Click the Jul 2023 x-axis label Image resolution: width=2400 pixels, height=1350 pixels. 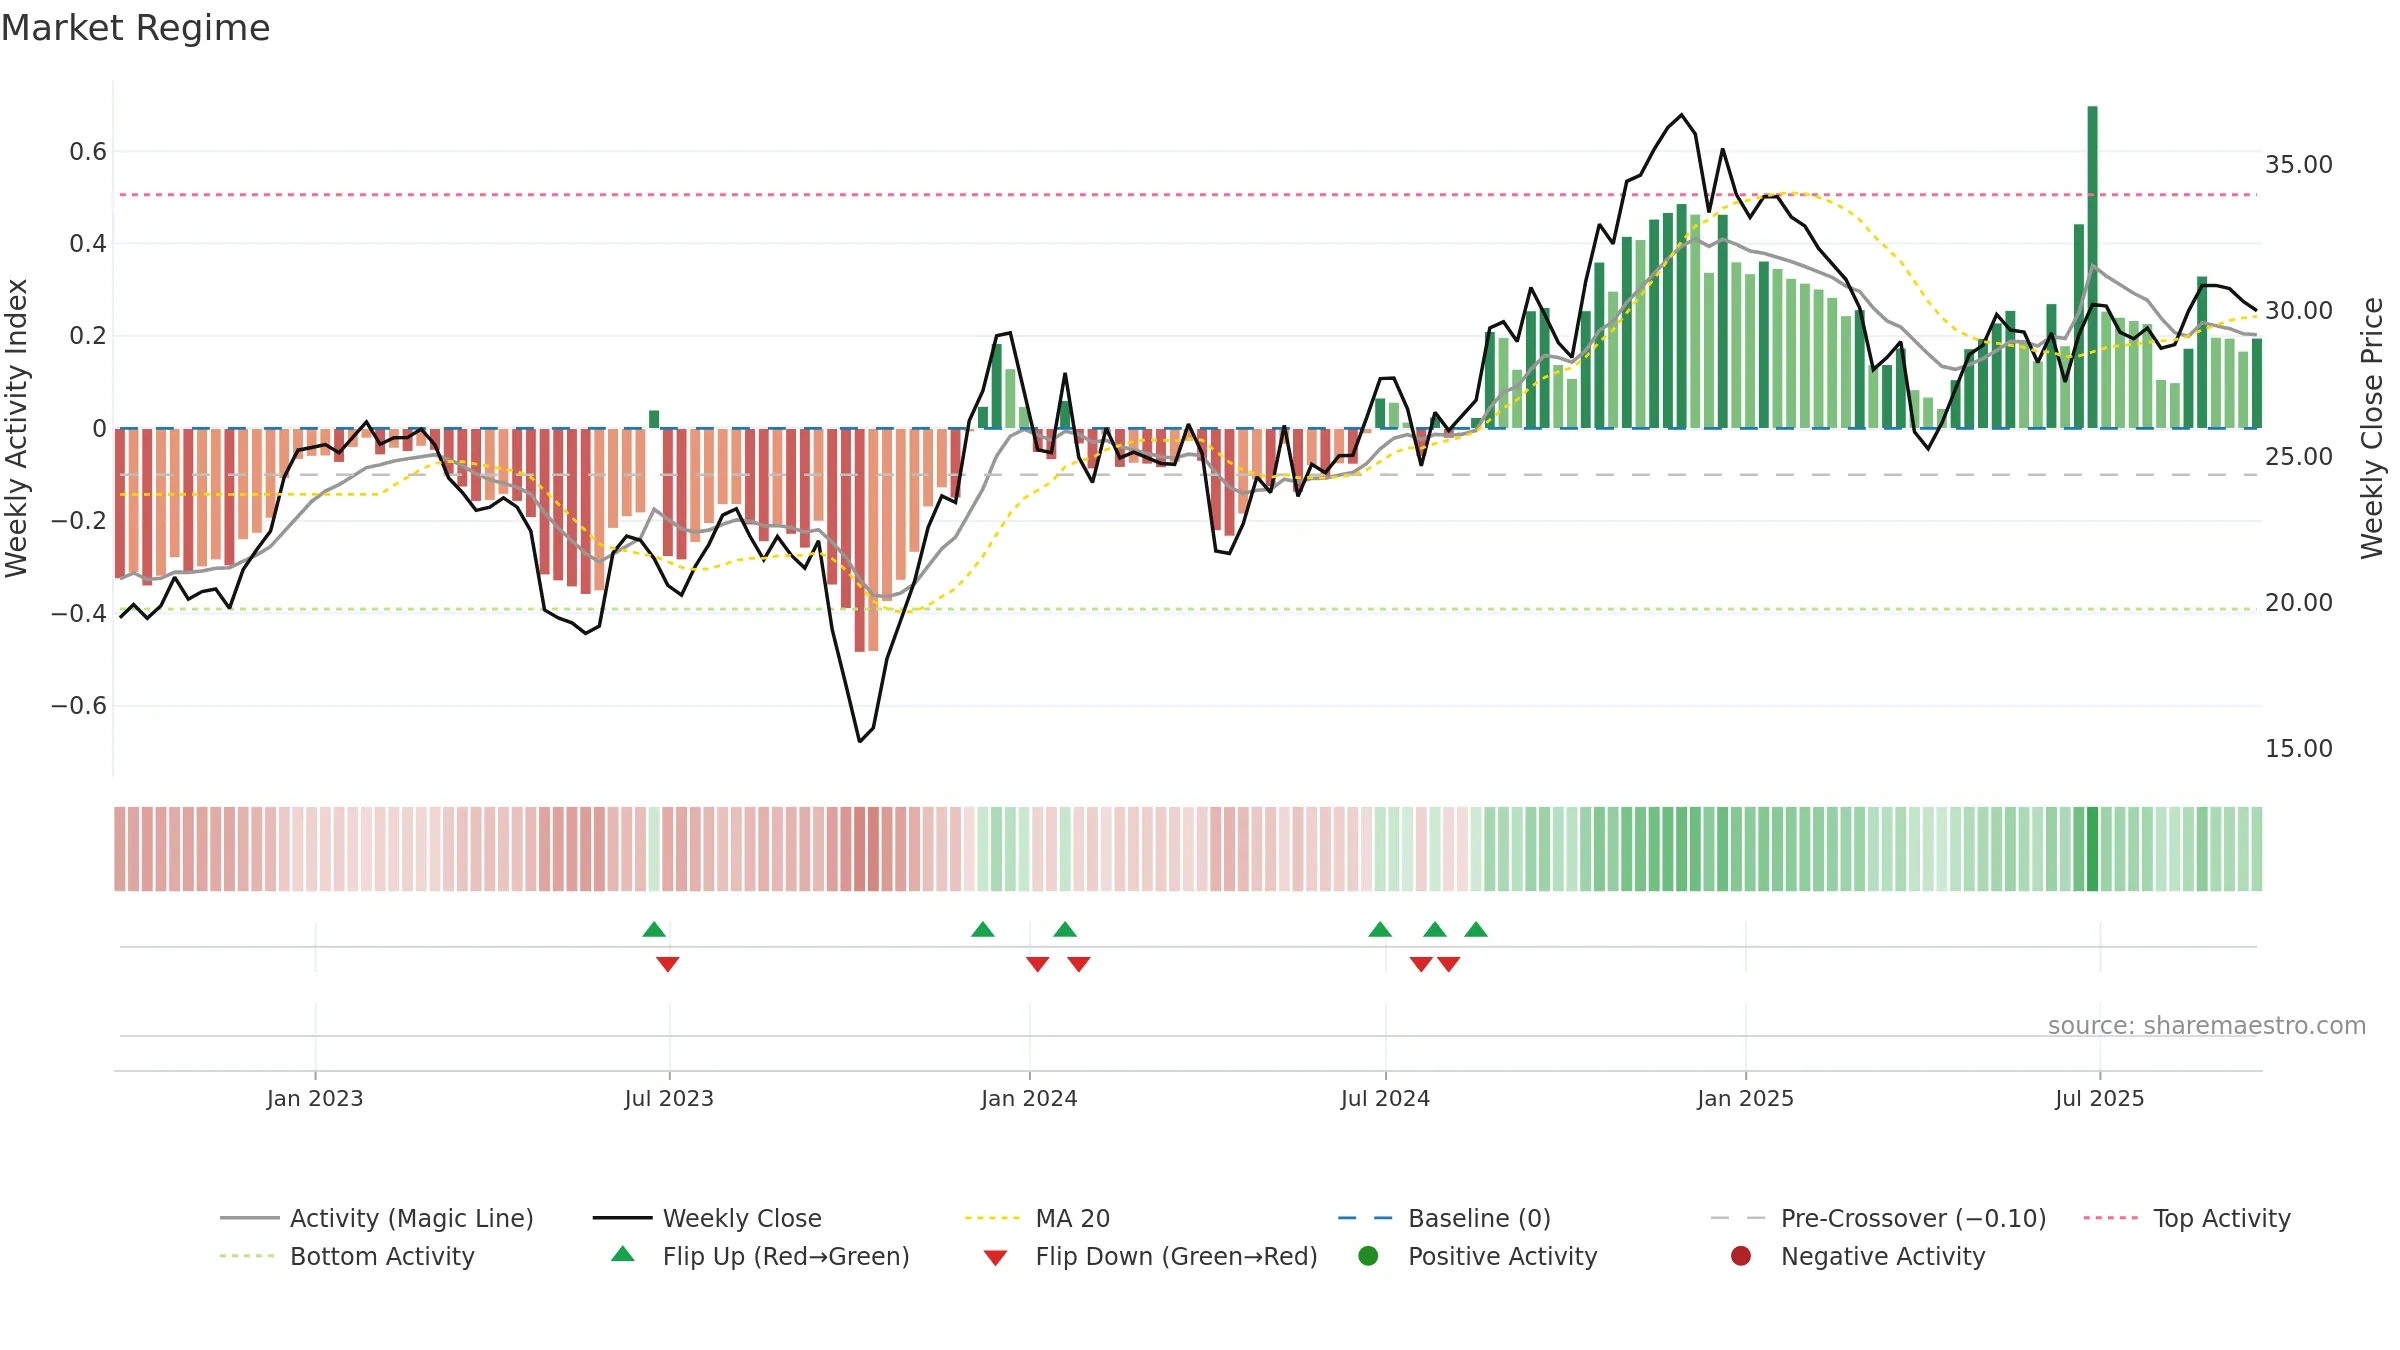(669, 1098)
